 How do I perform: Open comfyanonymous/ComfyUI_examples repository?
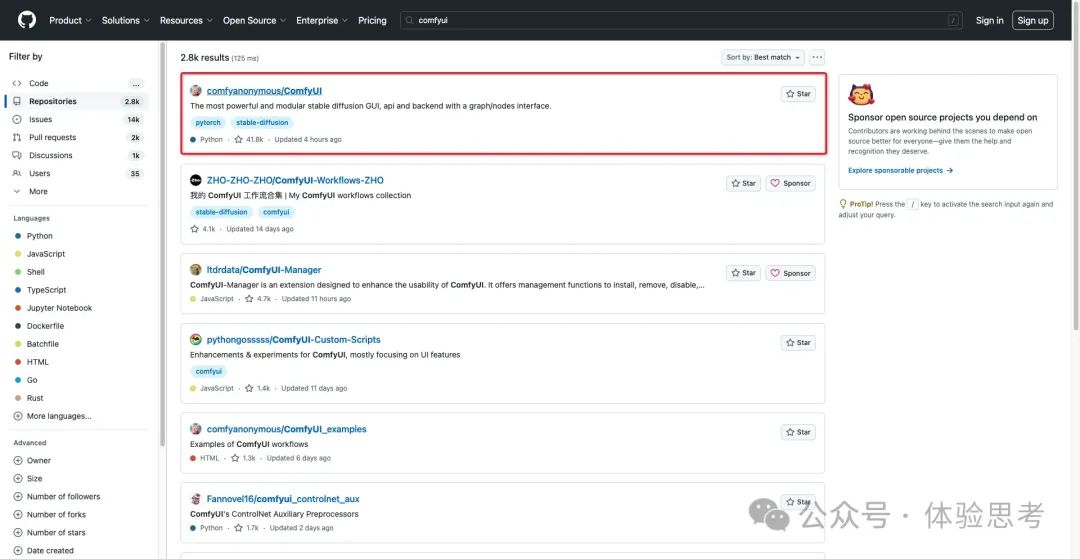click(287, 429)
